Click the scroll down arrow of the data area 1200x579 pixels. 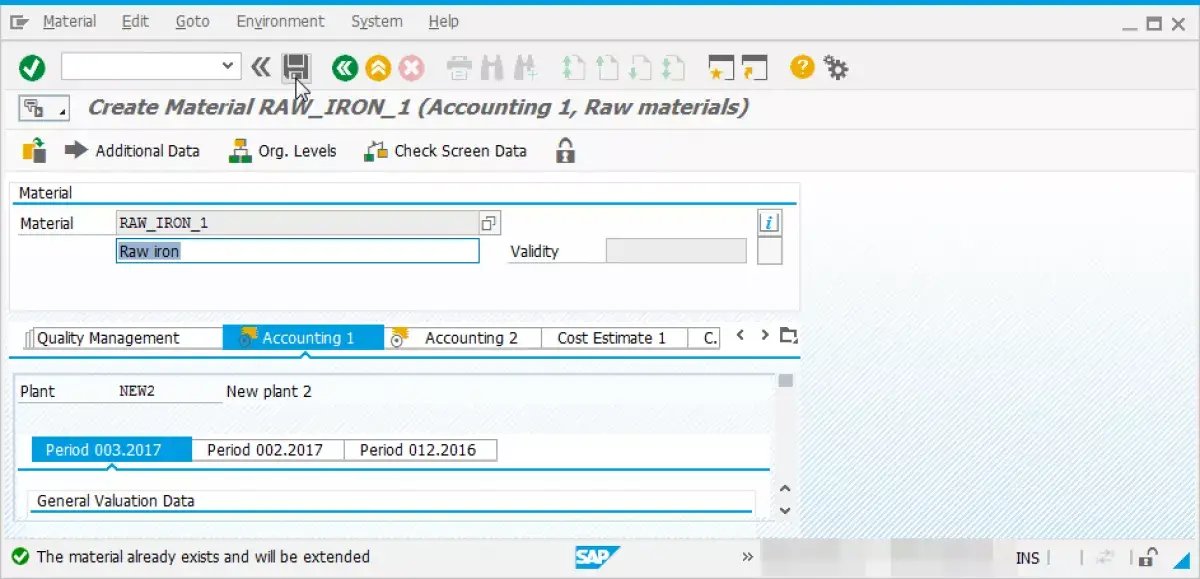pyautogui.click(x=785, y=510)
